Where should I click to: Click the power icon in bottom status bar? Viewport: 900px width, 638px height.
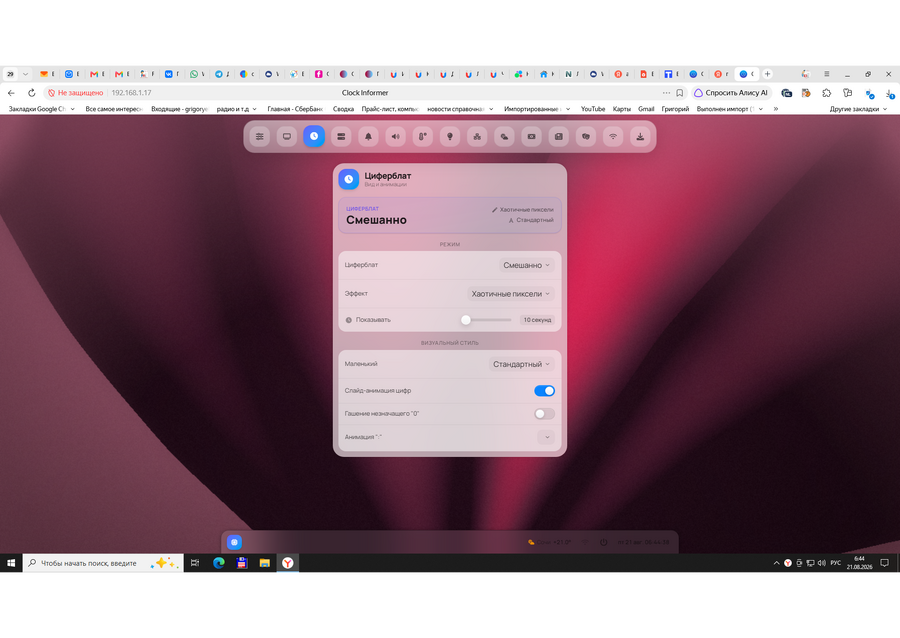[603, 542]
